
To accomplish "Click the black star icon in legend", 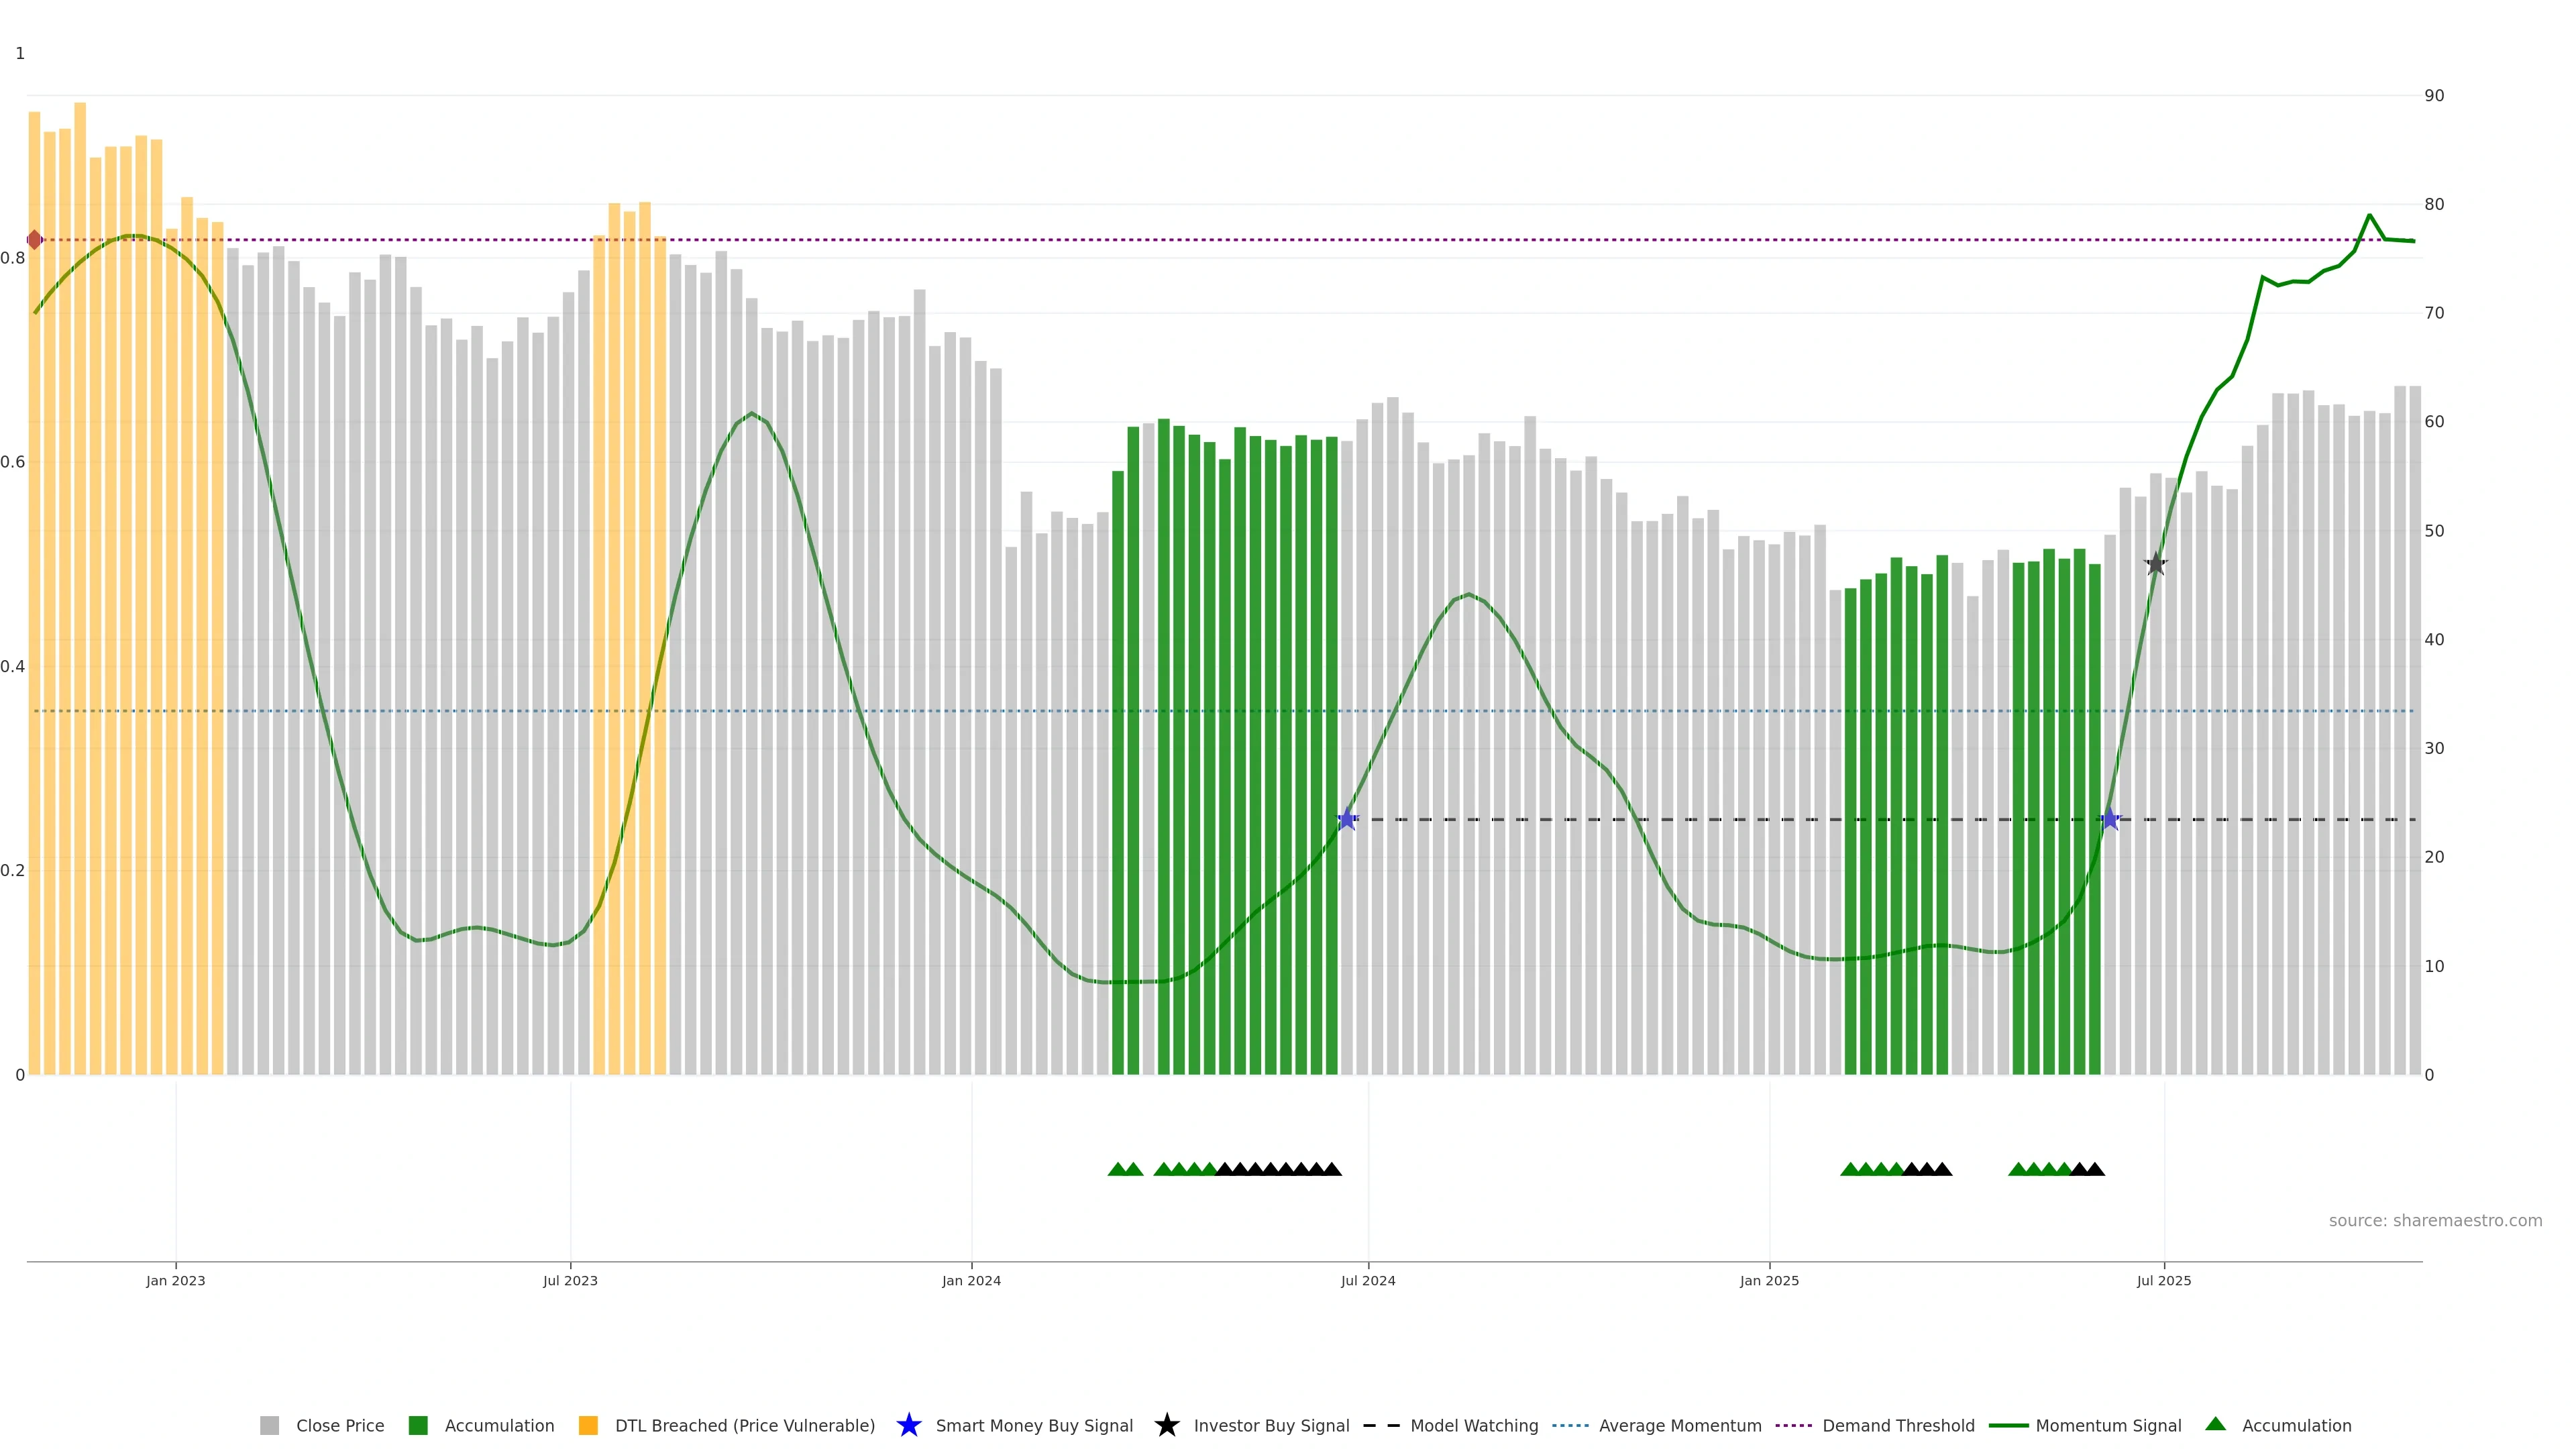I will [1166, 1425].
